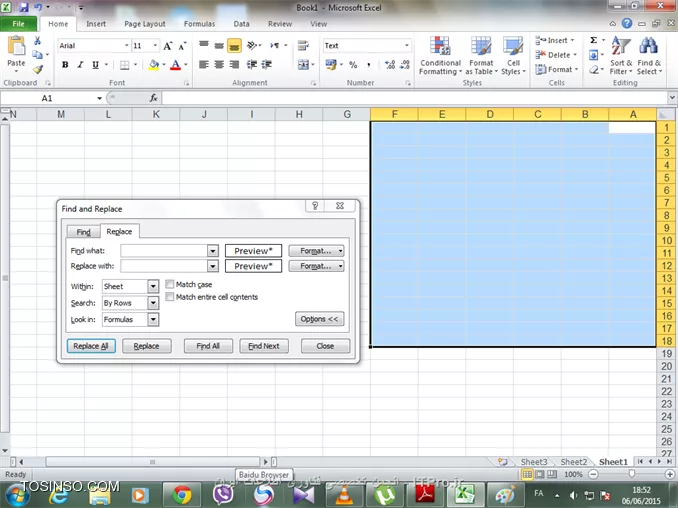The height and width of the screenshot is (508, 678).
Task: Toggle Bold formatting
Action: pyautogui.click(x=65, y=65)
